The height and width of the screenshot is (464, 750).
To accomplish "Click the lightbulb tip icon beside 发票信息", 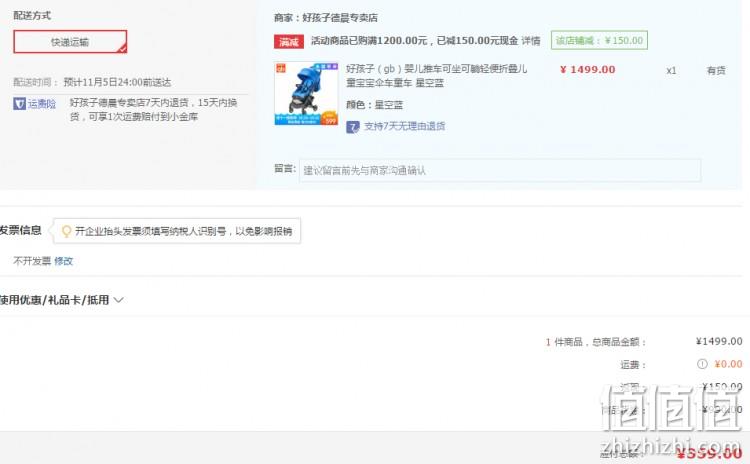I will (66, 232).
